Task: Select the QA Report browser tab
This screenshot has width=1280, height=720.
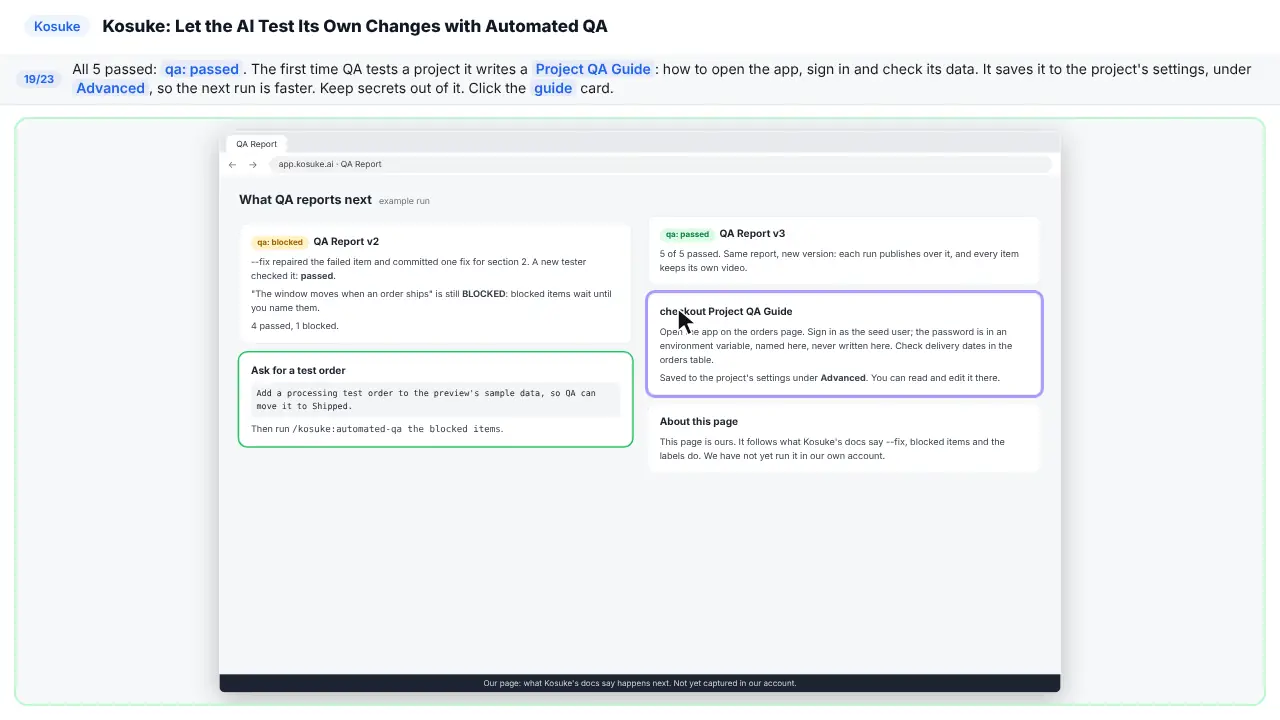Action: (x=257, y=144)
